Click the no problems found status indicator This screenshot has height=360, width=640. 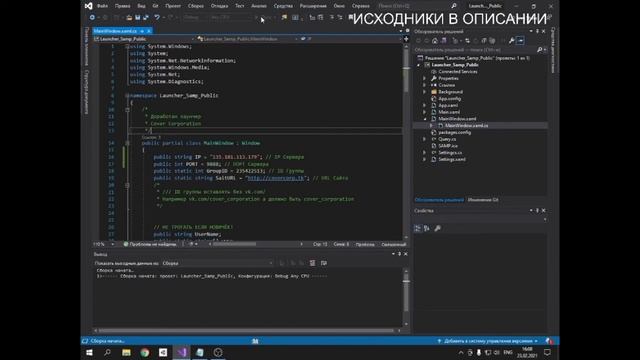click(150, 244)
